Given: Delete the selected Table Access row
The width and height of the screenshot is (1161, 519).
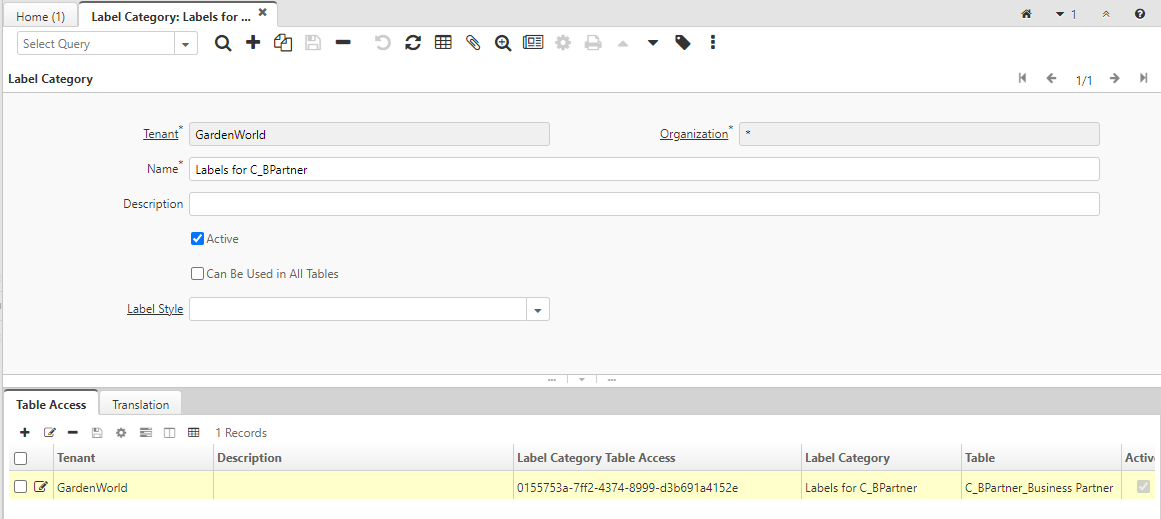Looking at the screenshot, I should (73, 432).
